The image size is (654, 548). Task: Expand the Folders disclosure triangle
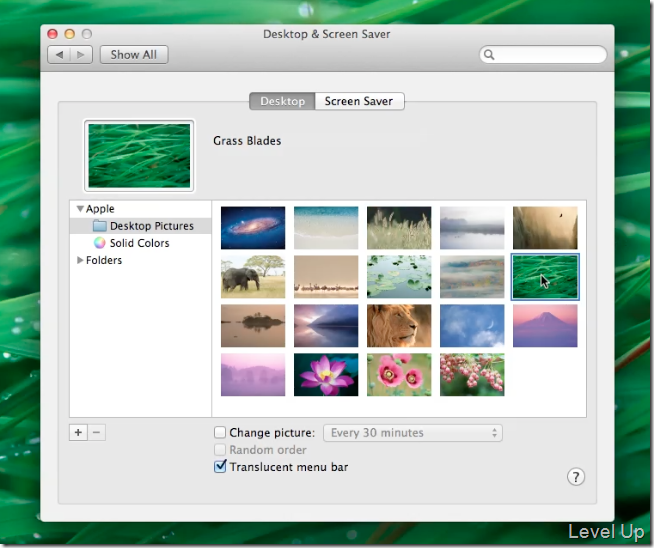pyautogui.click(x=80, y=260)
